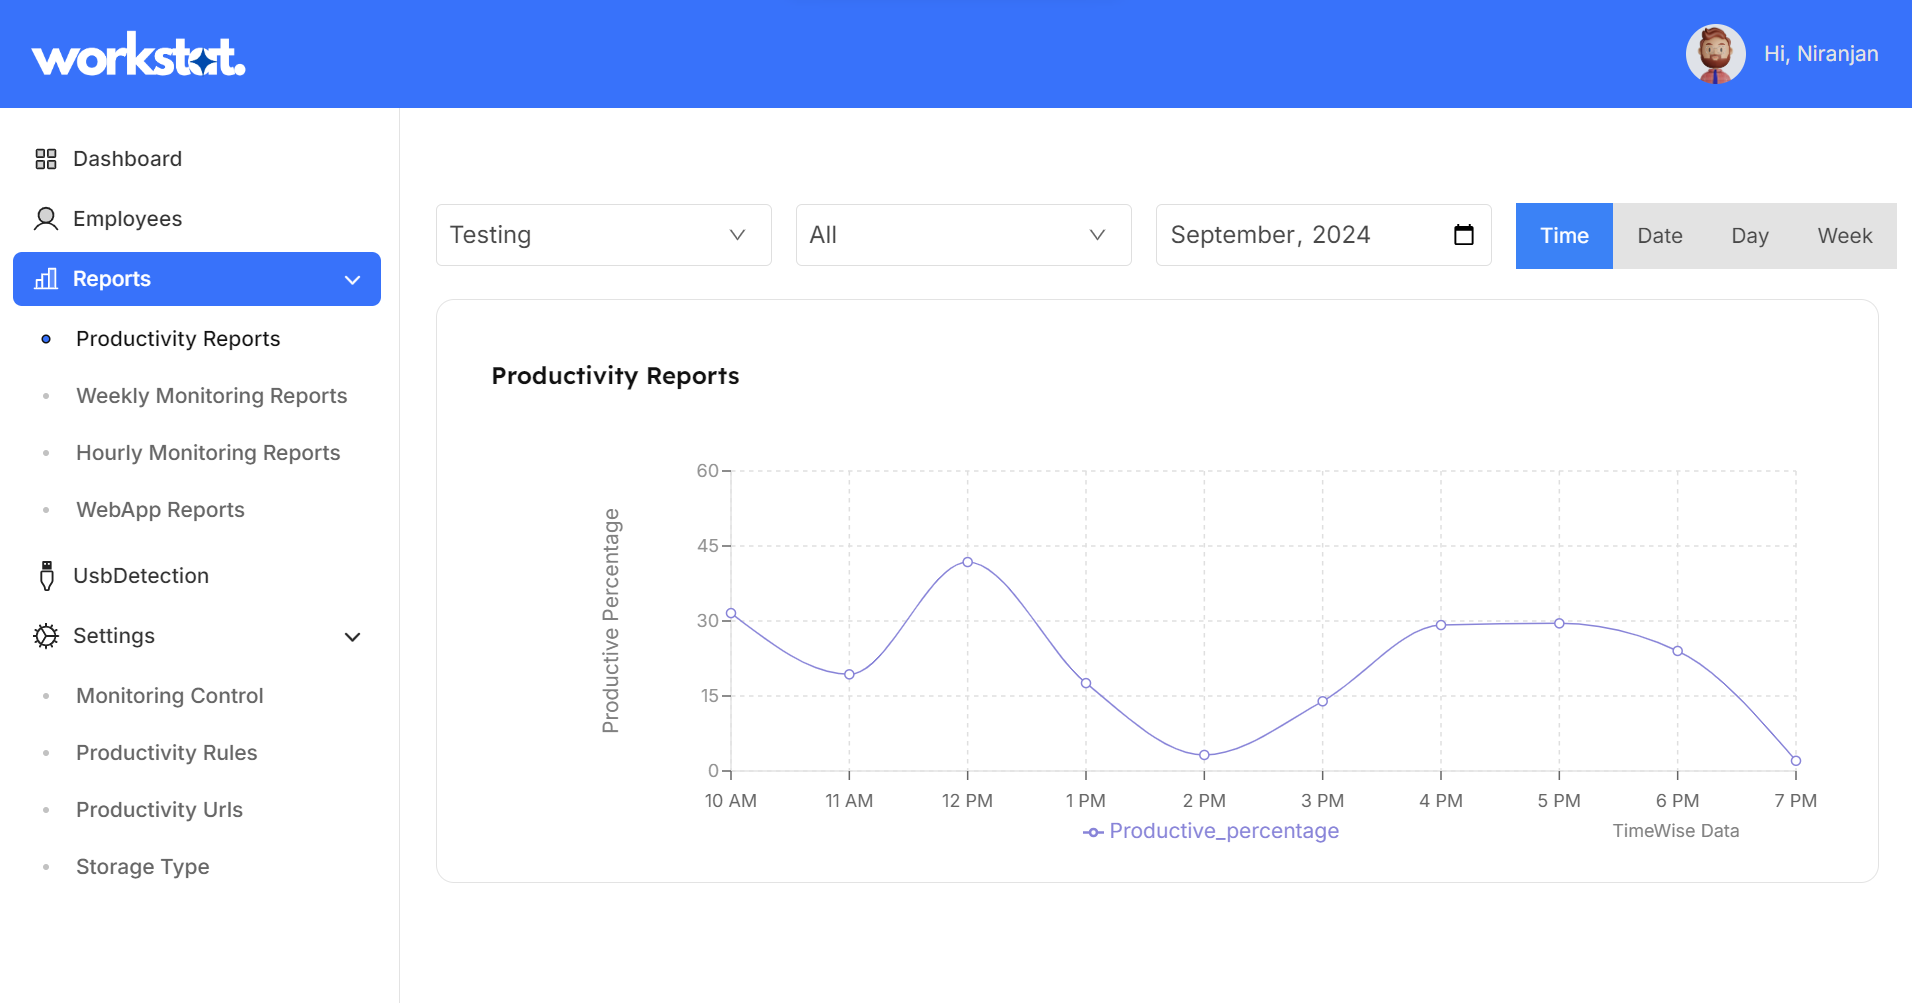Open UsbDetection via the USB icon

tap(45, 575)
